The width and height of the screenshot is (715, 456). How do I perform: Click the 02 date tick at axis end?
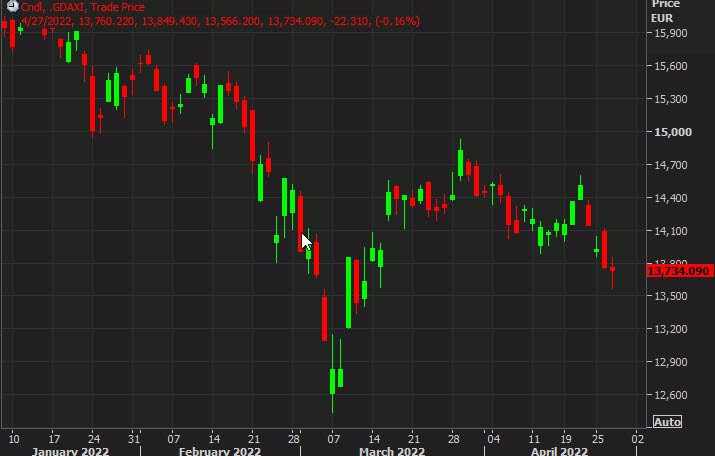pos(637,439)
